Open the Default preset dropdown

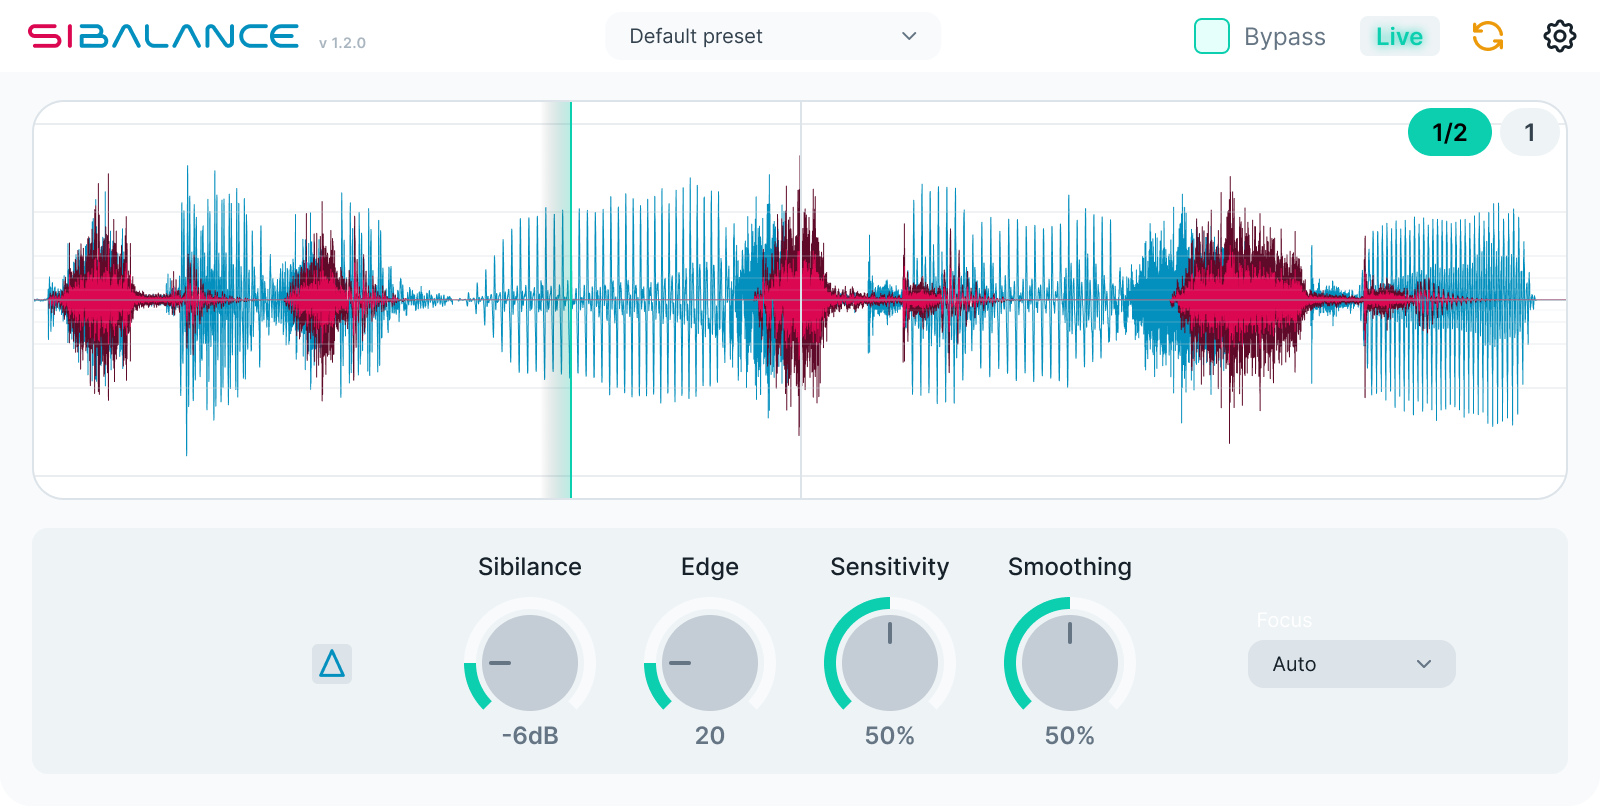click(x=773, y=36)
